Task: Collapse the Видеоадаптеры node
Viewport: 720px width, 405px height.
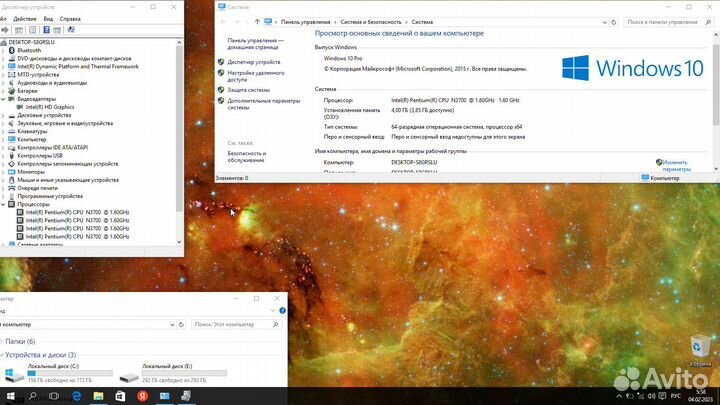Action: (3, 99)
